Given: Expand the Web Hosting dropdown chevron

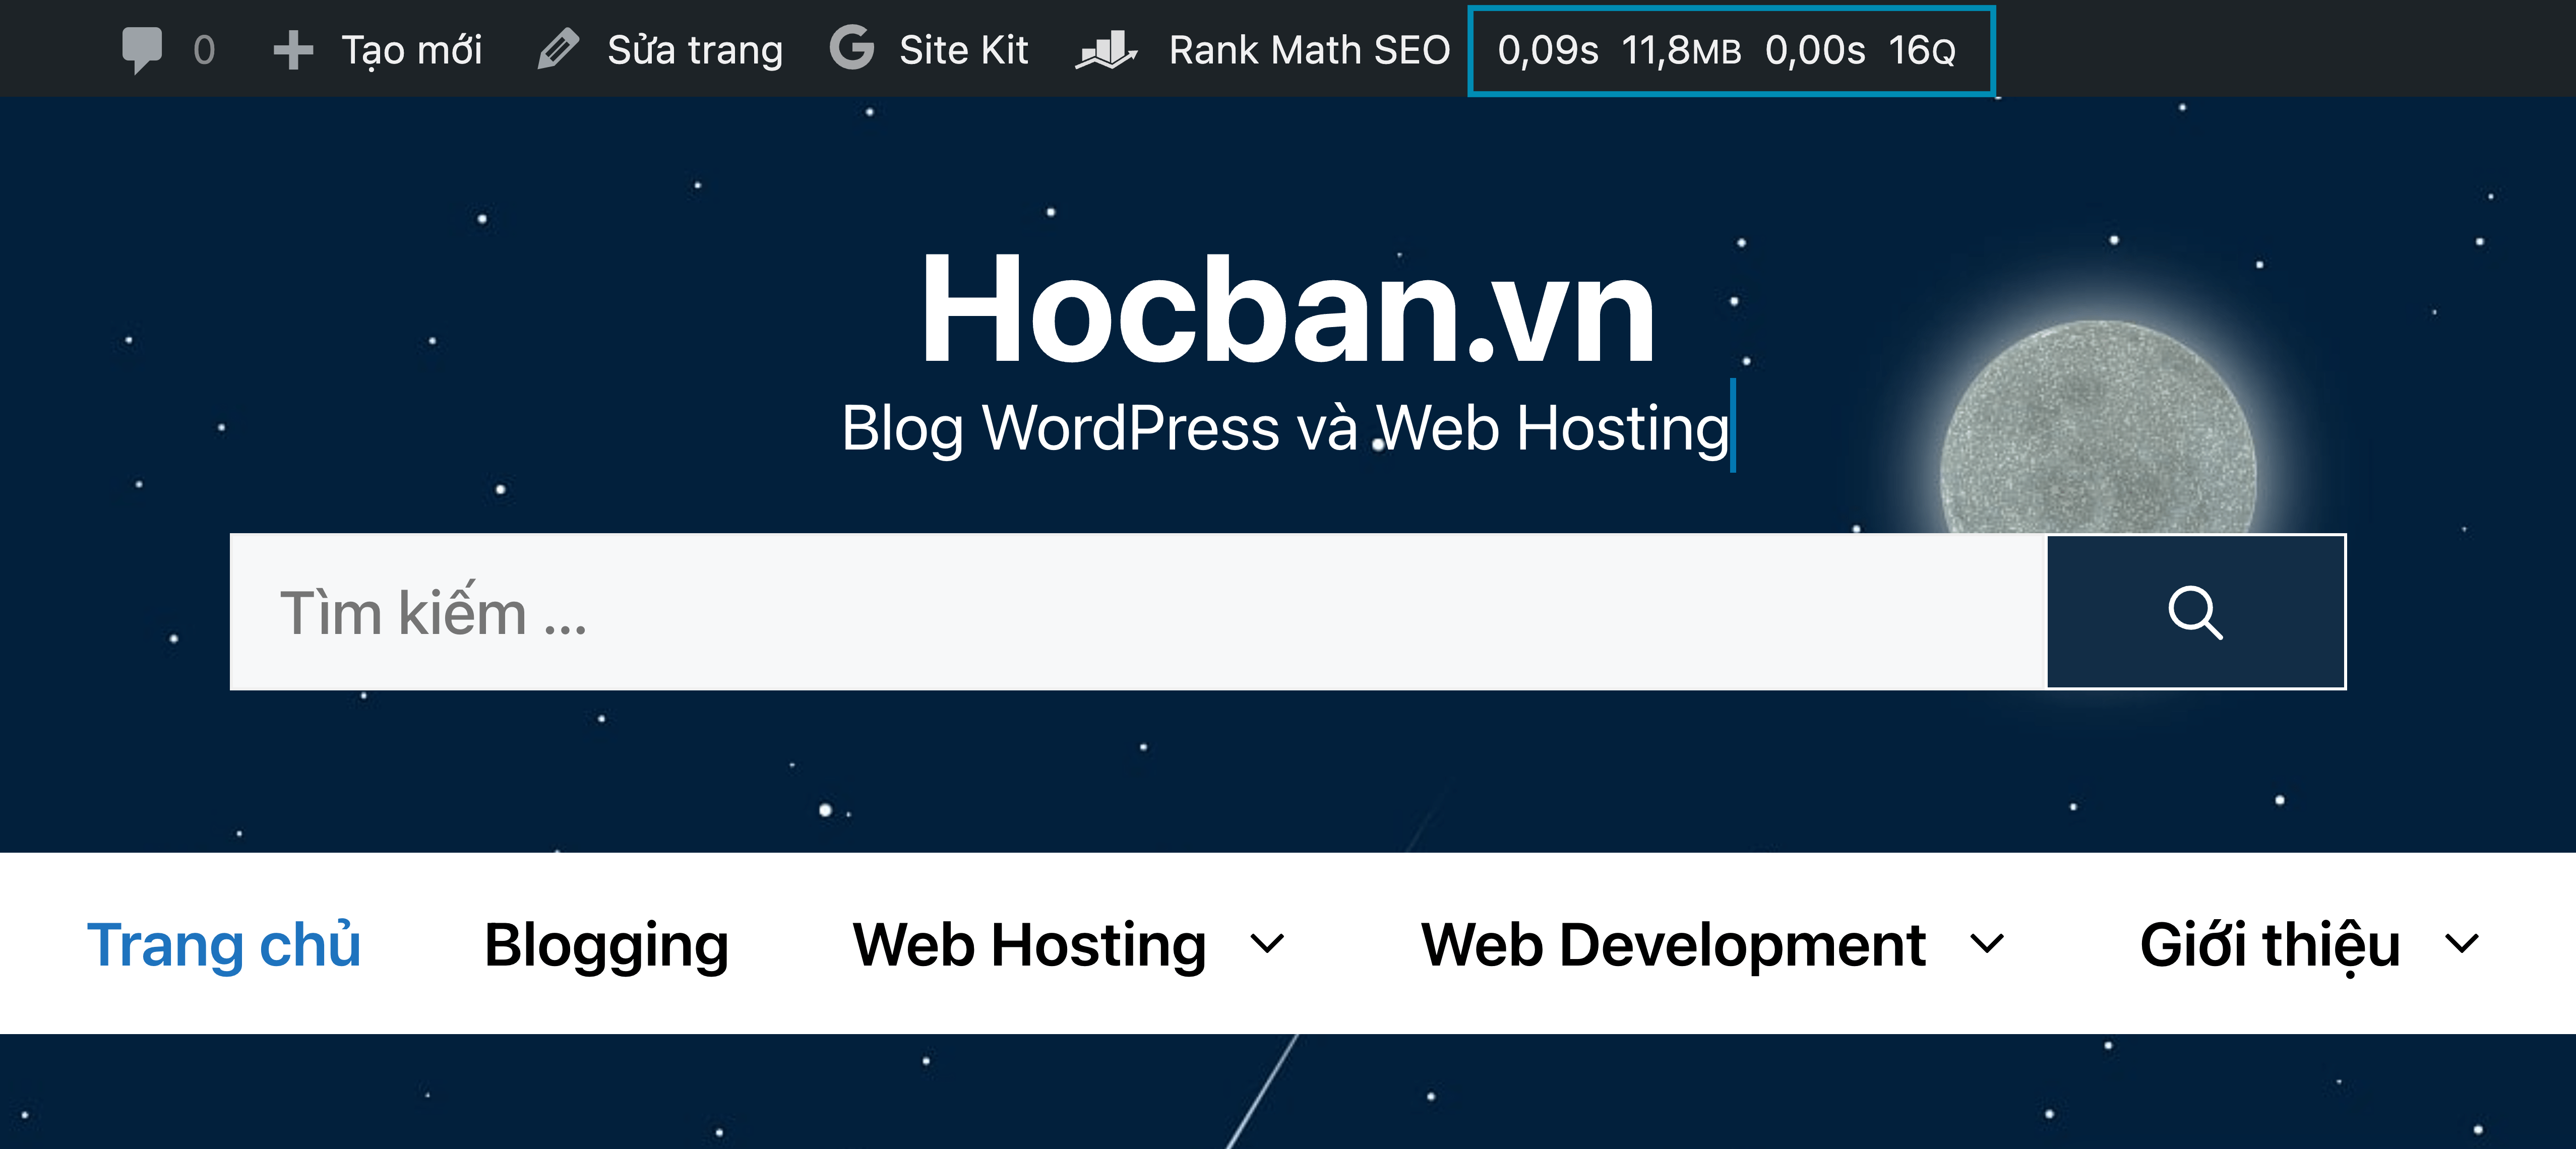Looking at the screenshot, I should pyautogui.click(x=1266, y=944).
